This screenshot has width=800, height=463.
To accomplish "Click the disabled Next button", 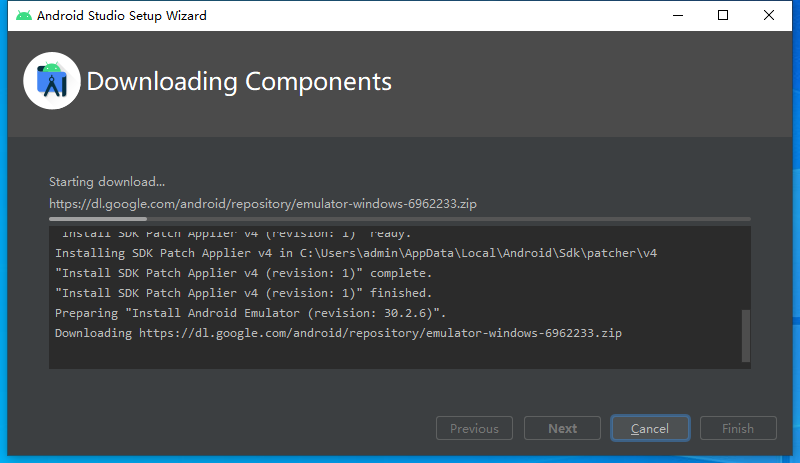I will (562, 428).
